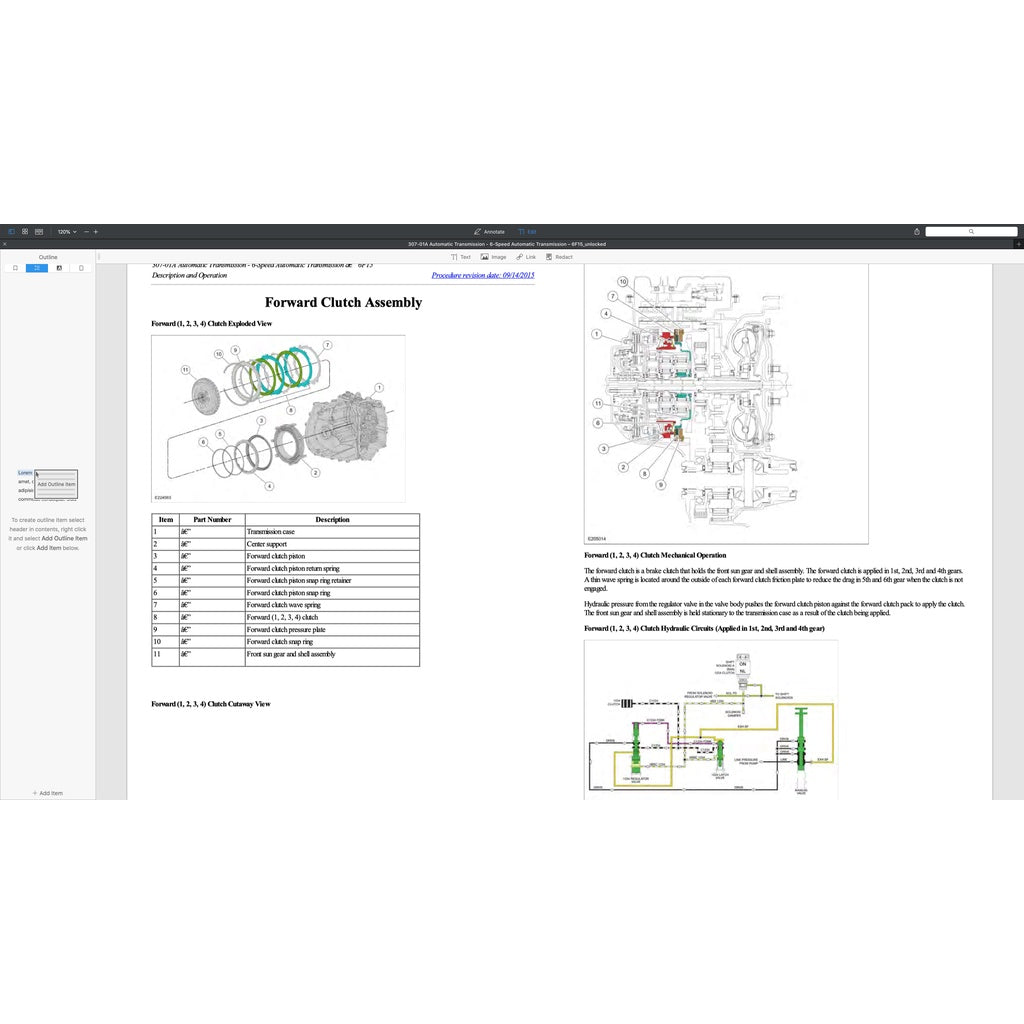Select the Image editing tool
The height and width of the screenshot is (1024, 1024).
[492, 257]
